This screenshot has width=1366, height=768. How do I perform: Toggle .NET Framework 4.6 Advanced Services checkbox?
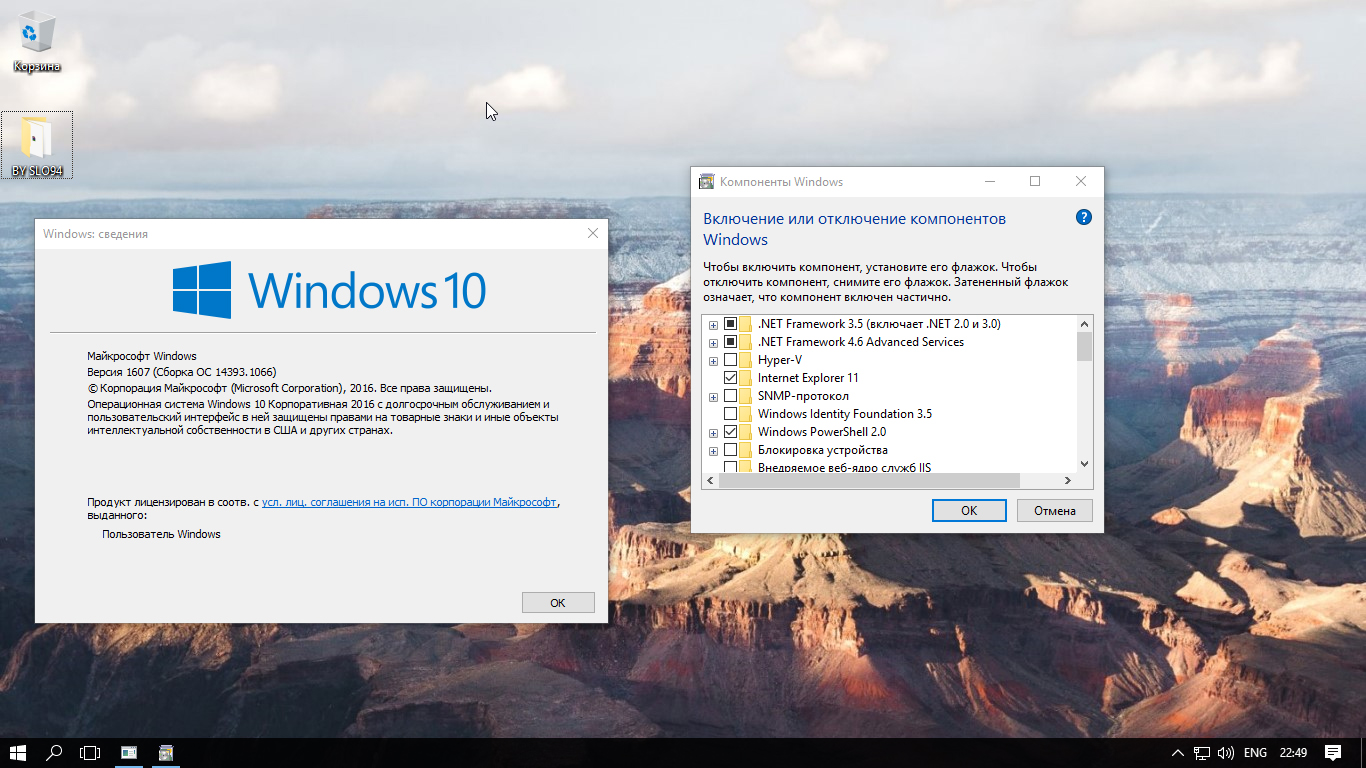730,342
